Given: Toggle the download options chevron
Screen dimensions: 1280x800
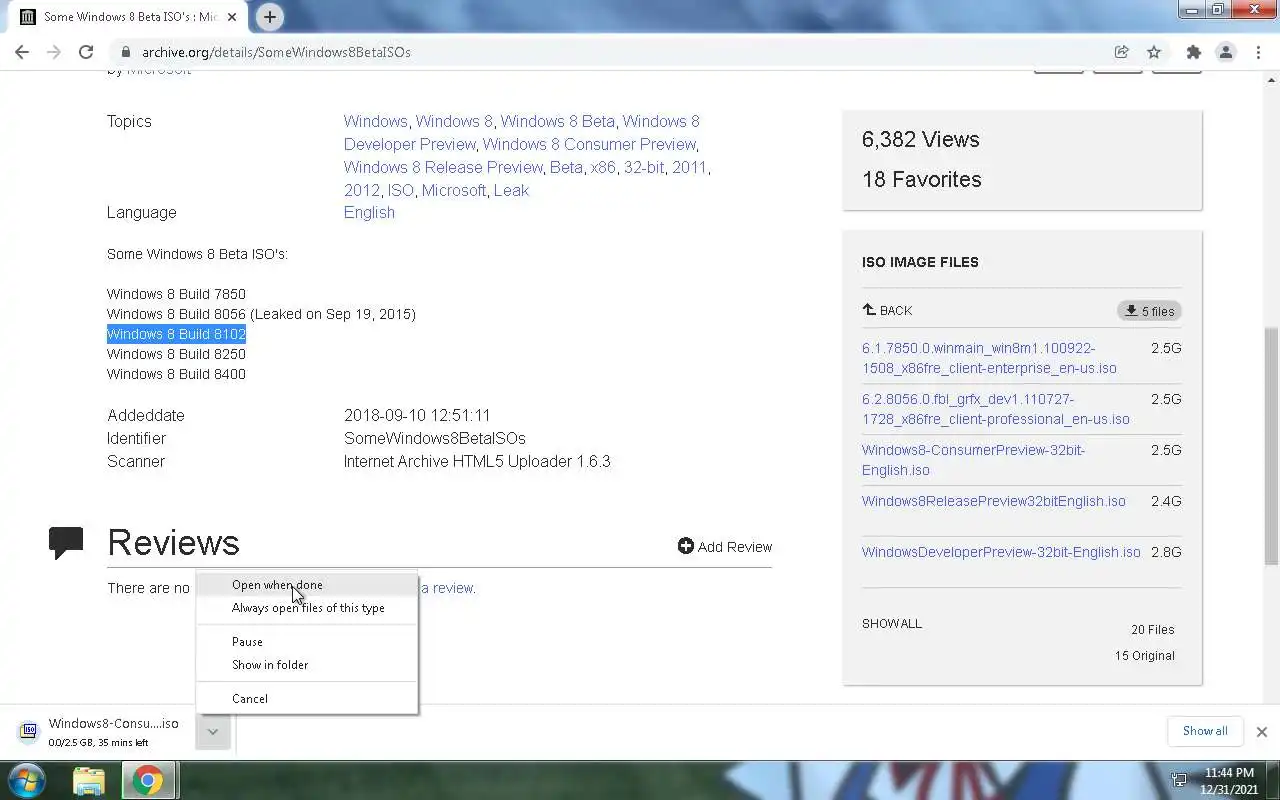Looking at the screenshot, I should click(212, 732).
